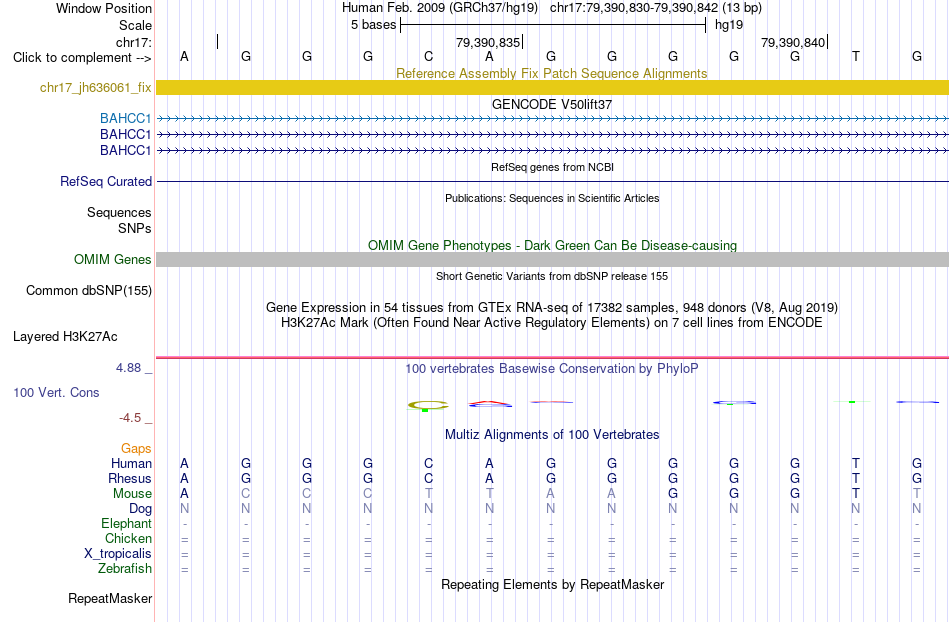Viewport: 950px width, 622px height.
Task: Click the hg19 label beside the scale bar
Action: click(x=729, y=25)
